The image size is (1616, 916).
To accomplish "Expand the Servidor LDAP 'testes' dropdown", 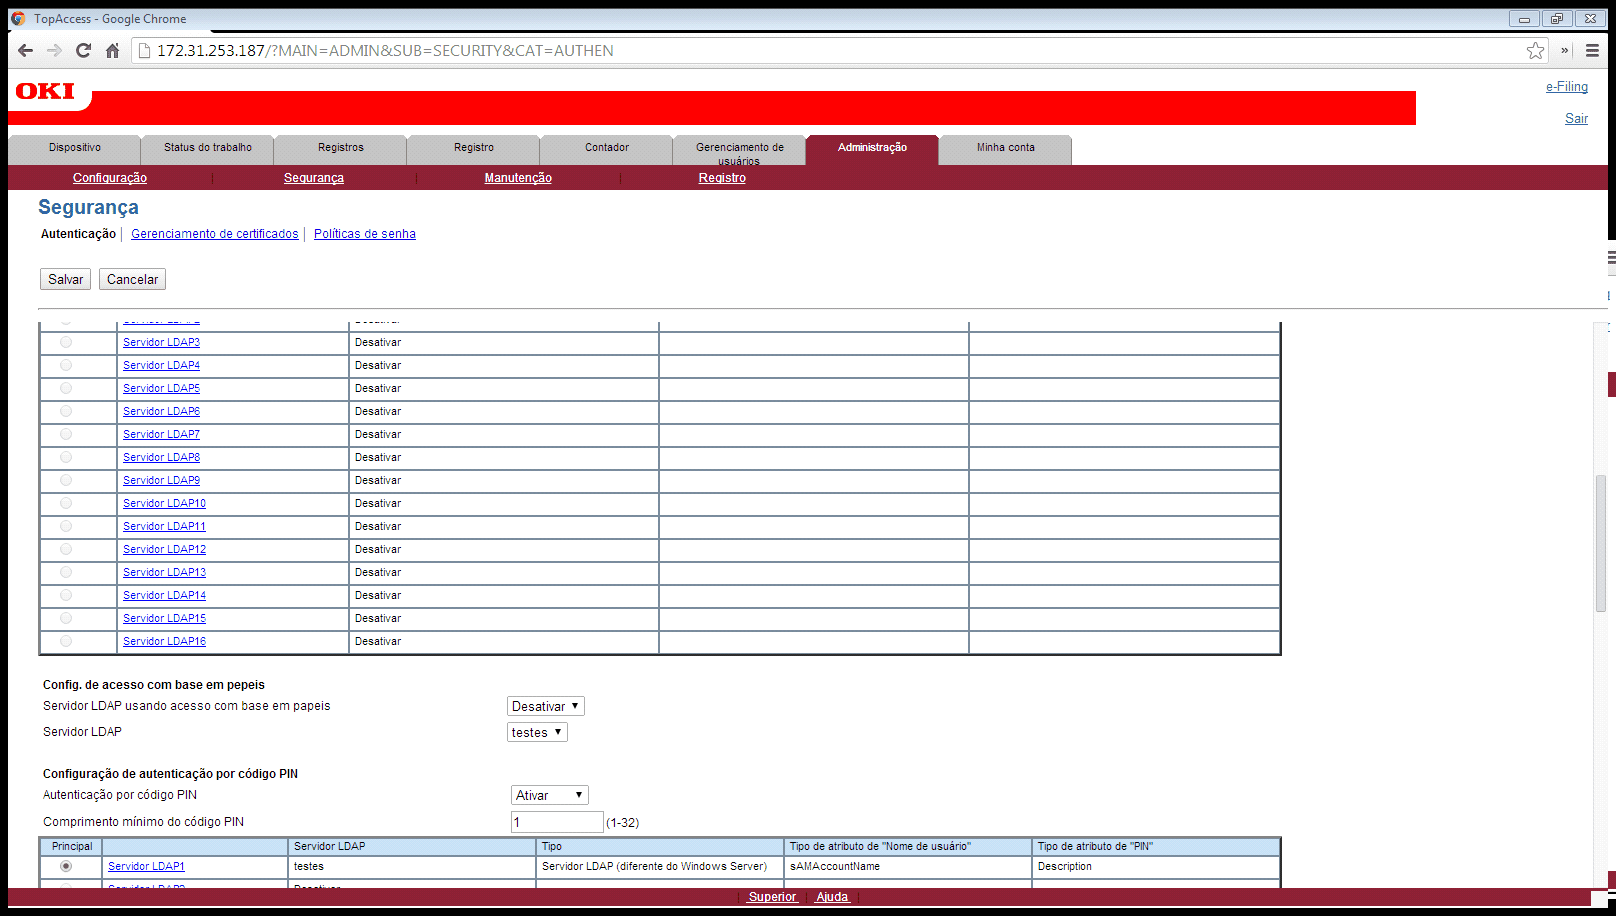I will (x=537, y=732).
